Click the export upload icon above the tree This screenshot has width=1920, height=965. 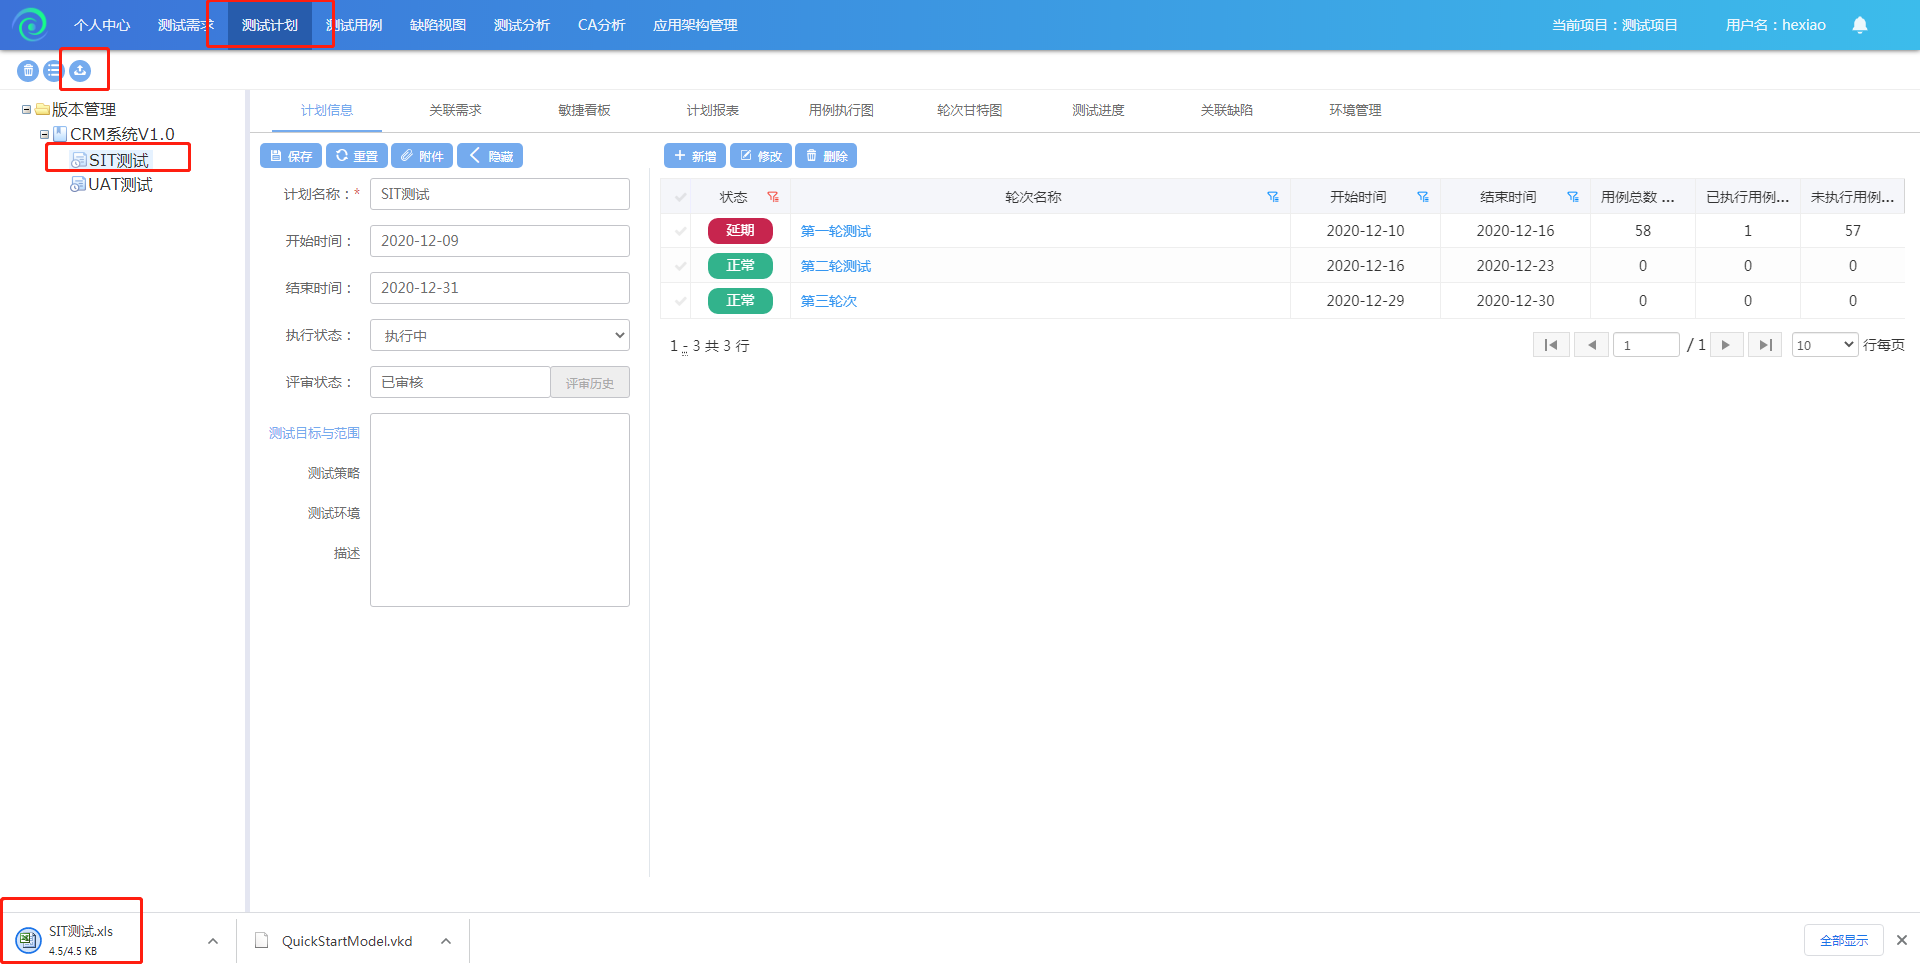coord(80,71)
